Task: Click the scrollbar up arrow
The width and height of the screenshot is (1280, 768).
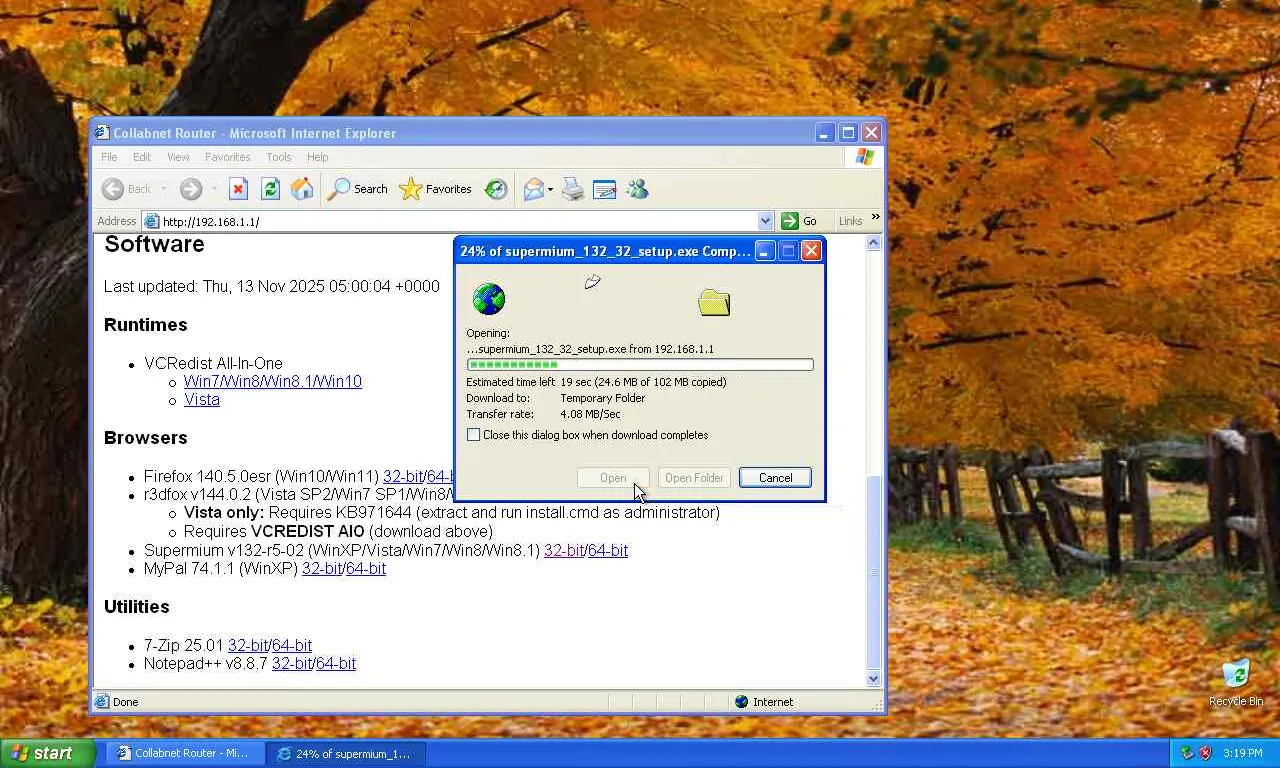Action: point(874,243)
